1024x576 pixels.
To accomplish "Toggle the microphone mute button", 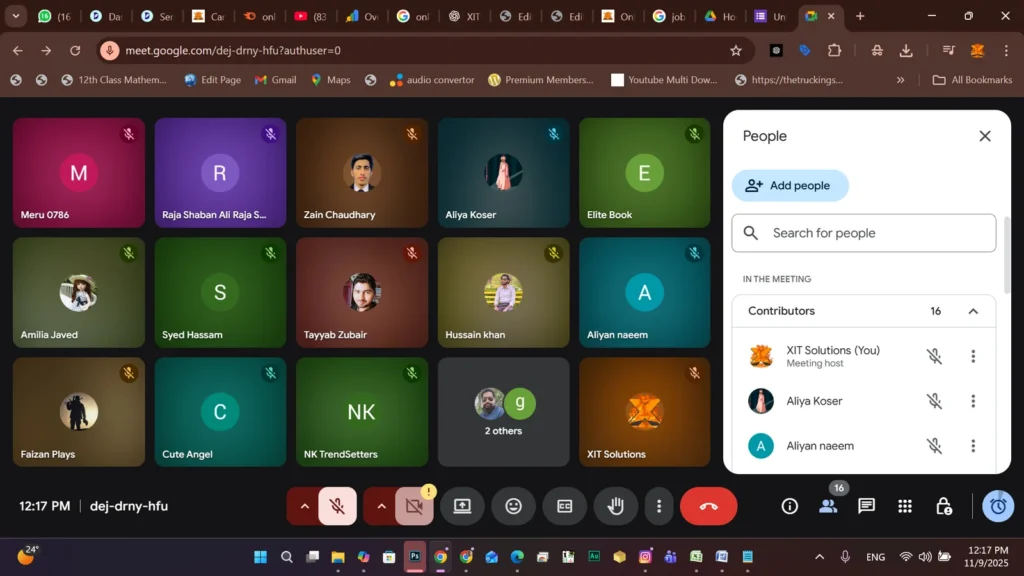I will pyautogui.click(x=338, y=506).
